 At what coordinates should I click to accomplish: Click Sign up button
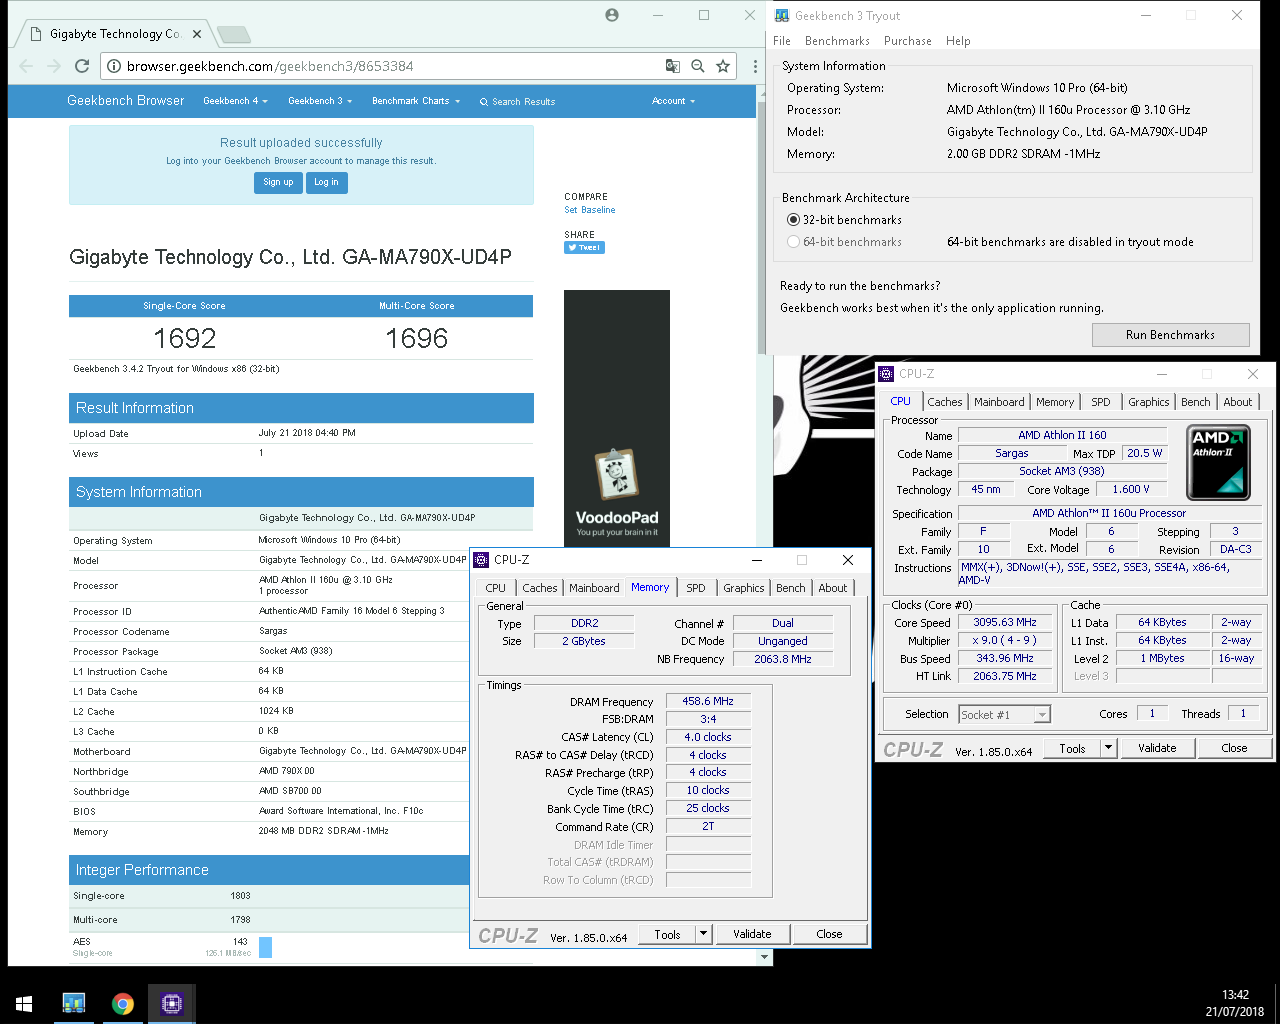point(278,182)
